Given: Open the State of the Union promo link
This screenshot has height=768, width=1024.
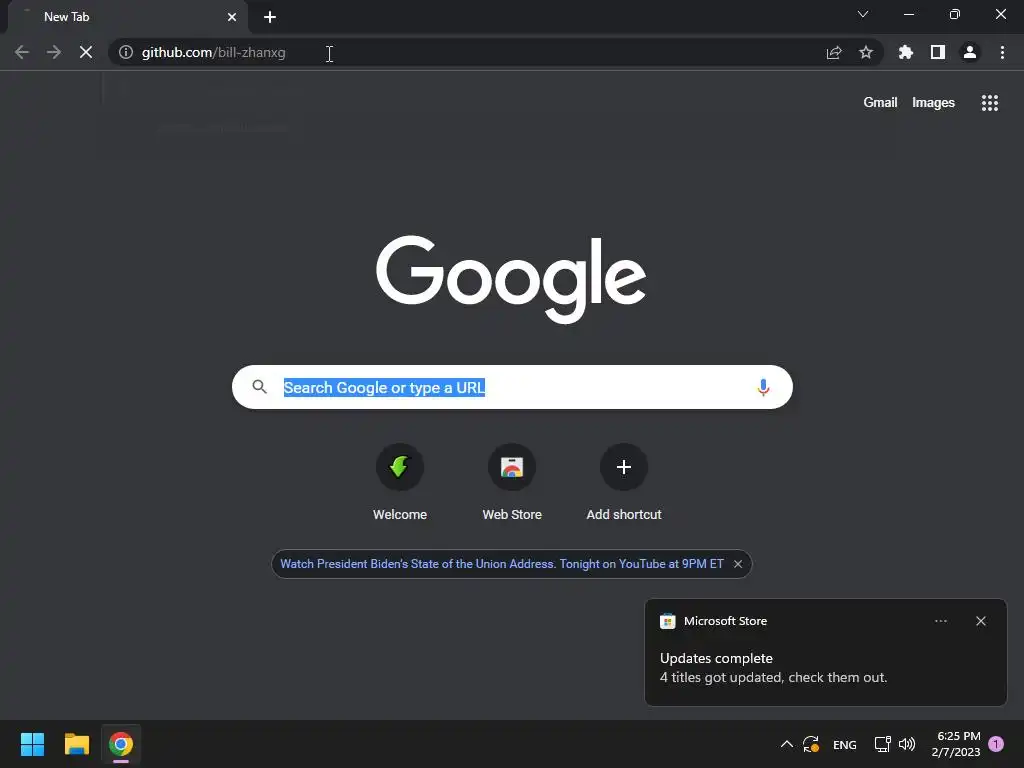Looking at the screenshot, I should [x=502, y=564].
